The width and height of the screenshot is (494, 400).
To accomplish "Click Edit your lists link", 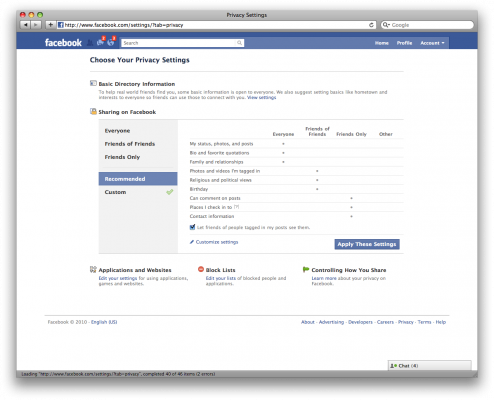I will coord(221,278).
